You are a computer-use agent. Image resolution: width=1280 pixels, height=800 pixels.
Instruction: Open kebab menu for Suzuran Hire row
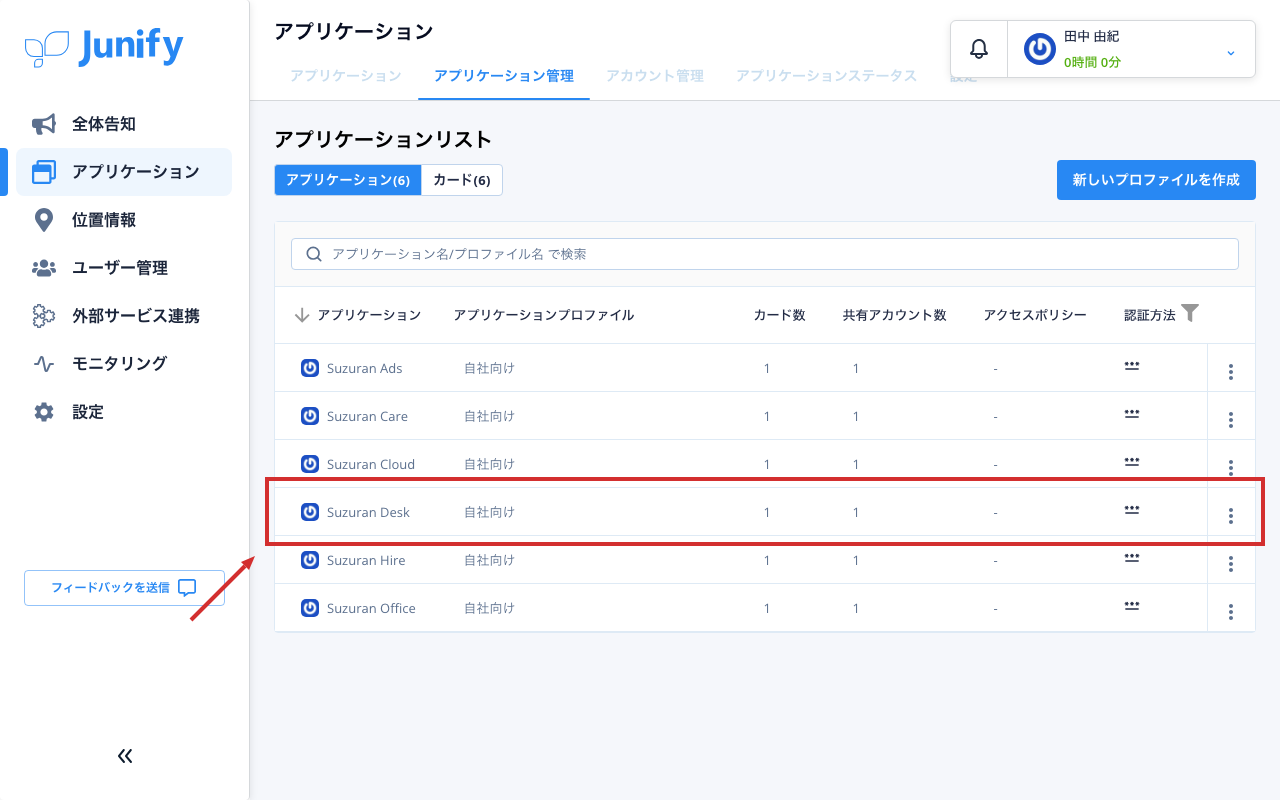pyautogui.click(x=1231, y=564)
